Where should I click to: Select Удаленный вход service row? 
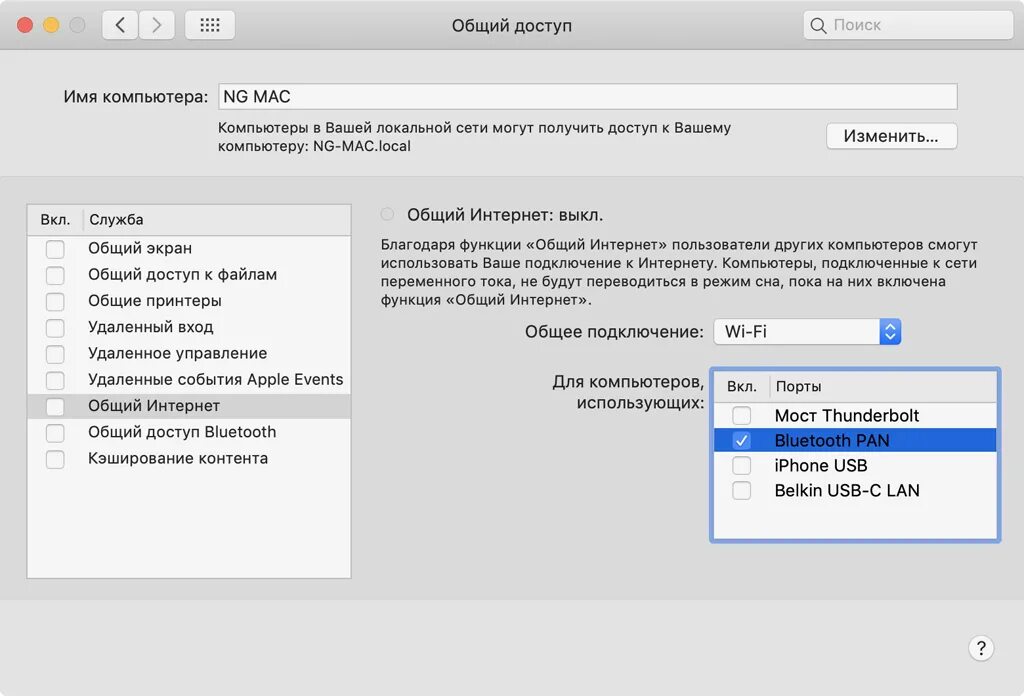click(150, 327)
